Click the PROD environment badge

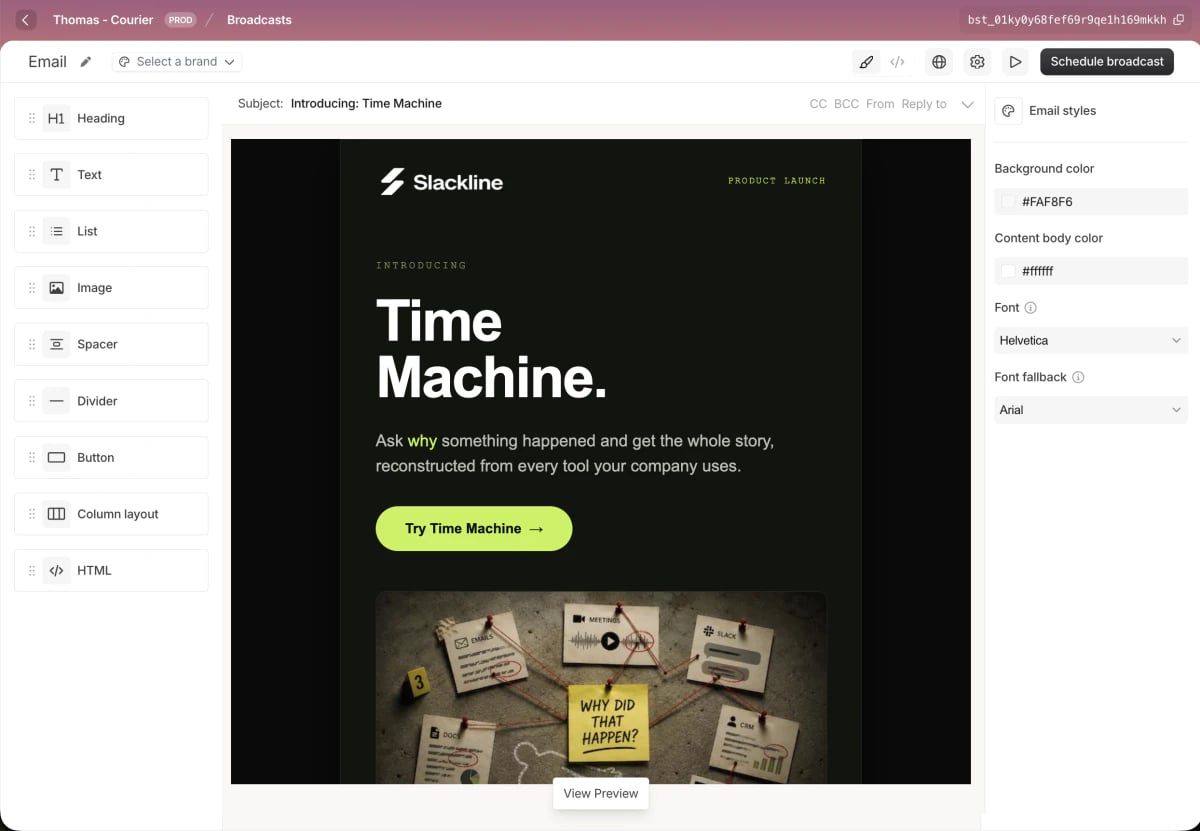click(x=180, y=20)
